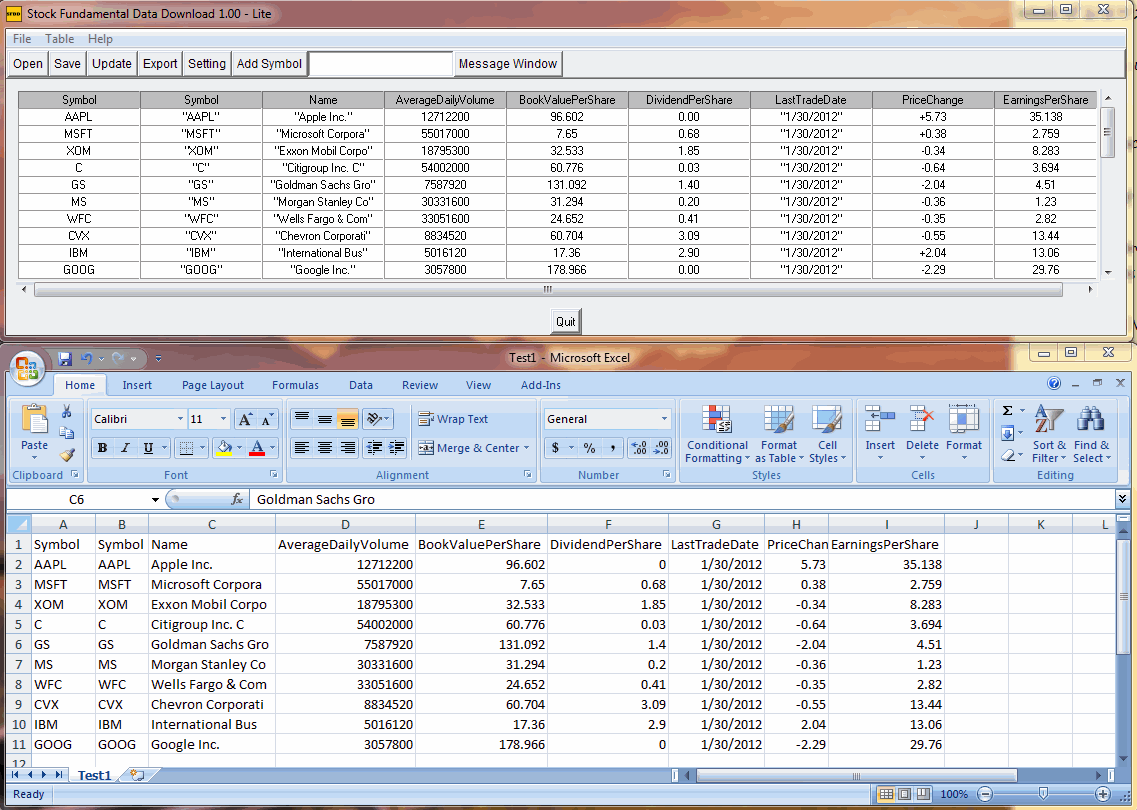Click the Insert Worksheet tab icon
Image resolution: width=1137 pixels, height=810 pixels.
coord(137,775)
